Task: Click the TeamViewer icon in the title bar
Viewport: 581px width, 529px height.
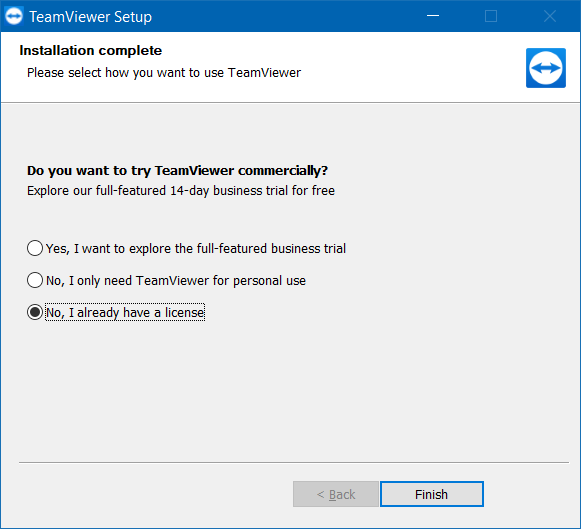Action: tap(14, 16)
